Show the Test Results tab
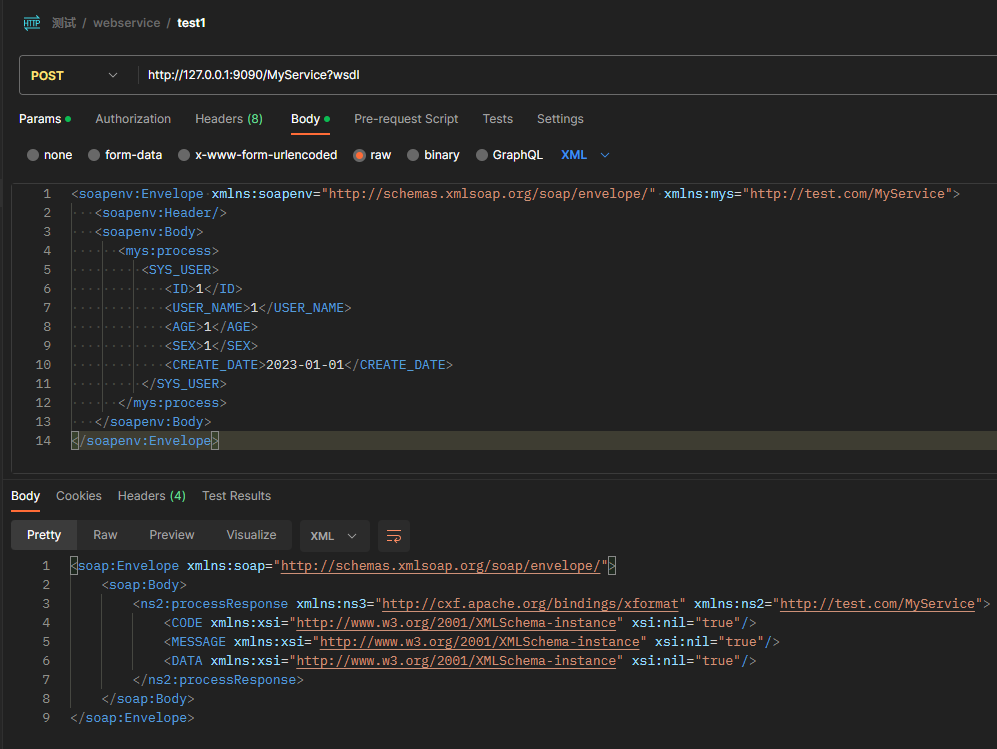This screenshot has height=749, width=997. [x=236, y=496]
